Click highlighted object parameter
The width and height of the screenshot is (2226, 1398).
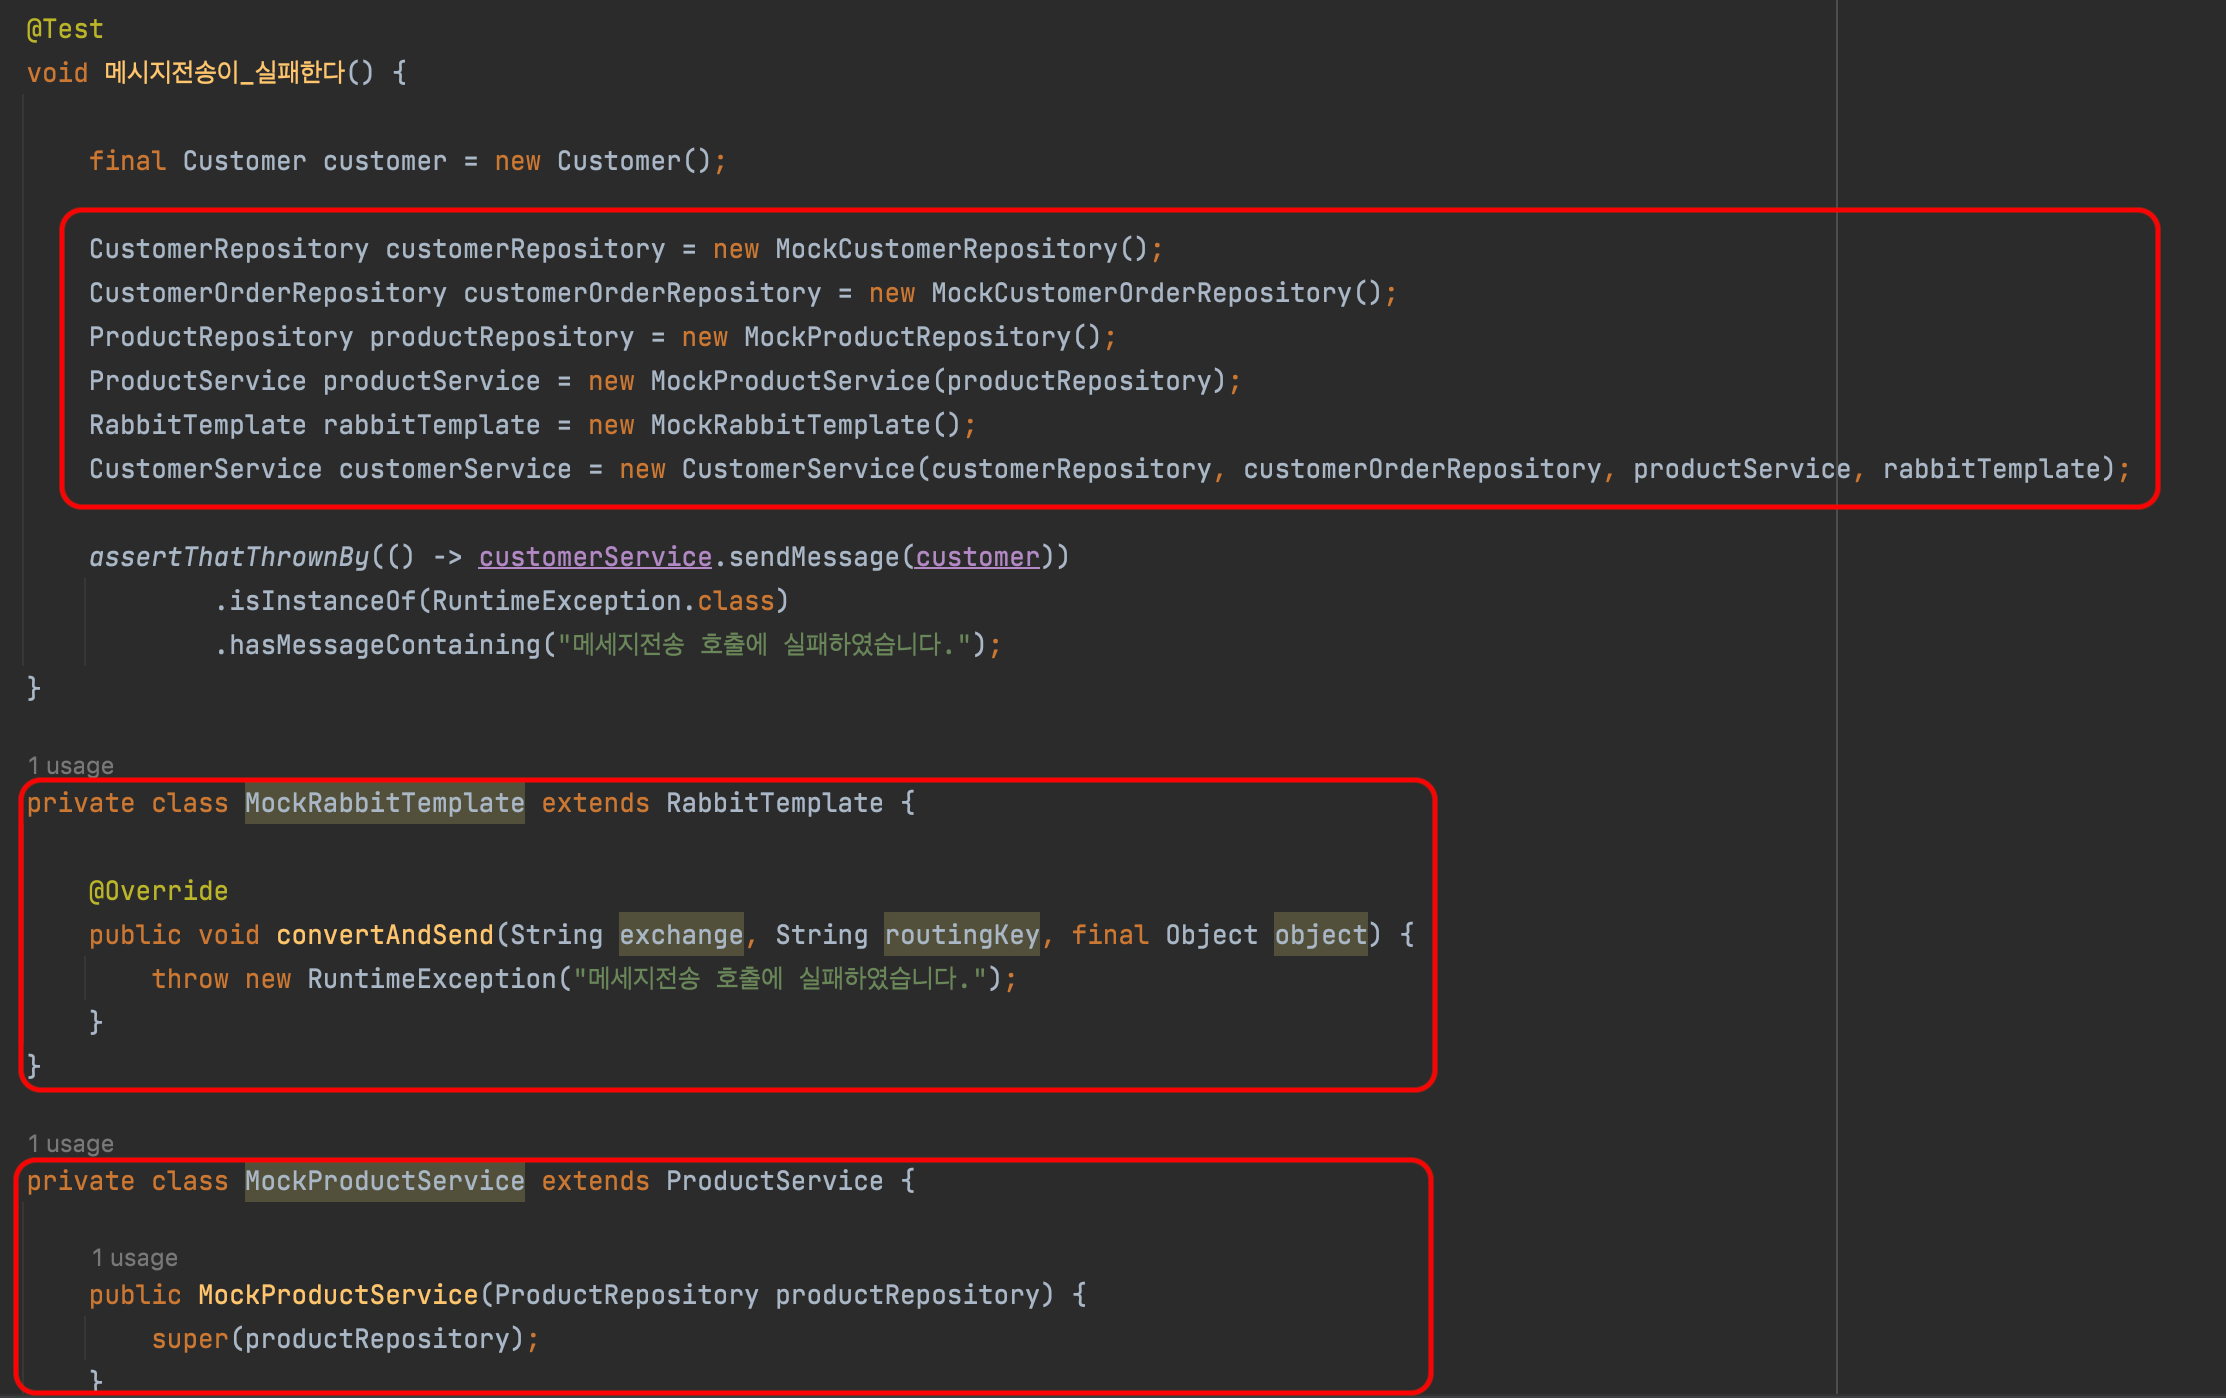tap(1320, 935)
